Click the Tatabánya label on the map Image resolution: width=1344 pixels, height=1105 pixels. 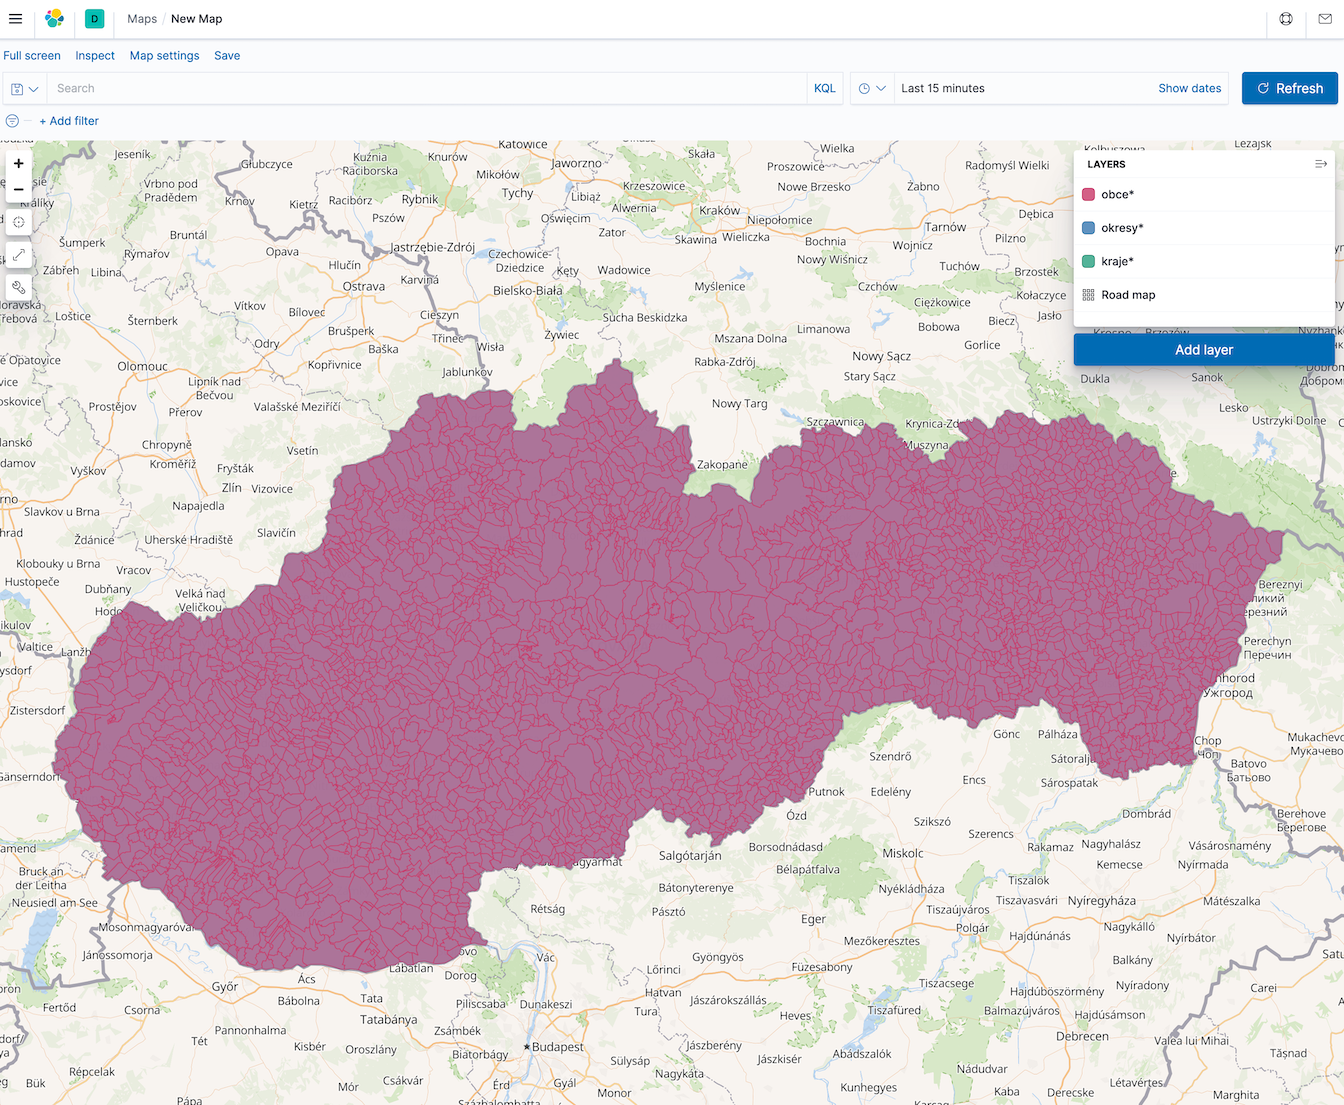pos(389,1020)
